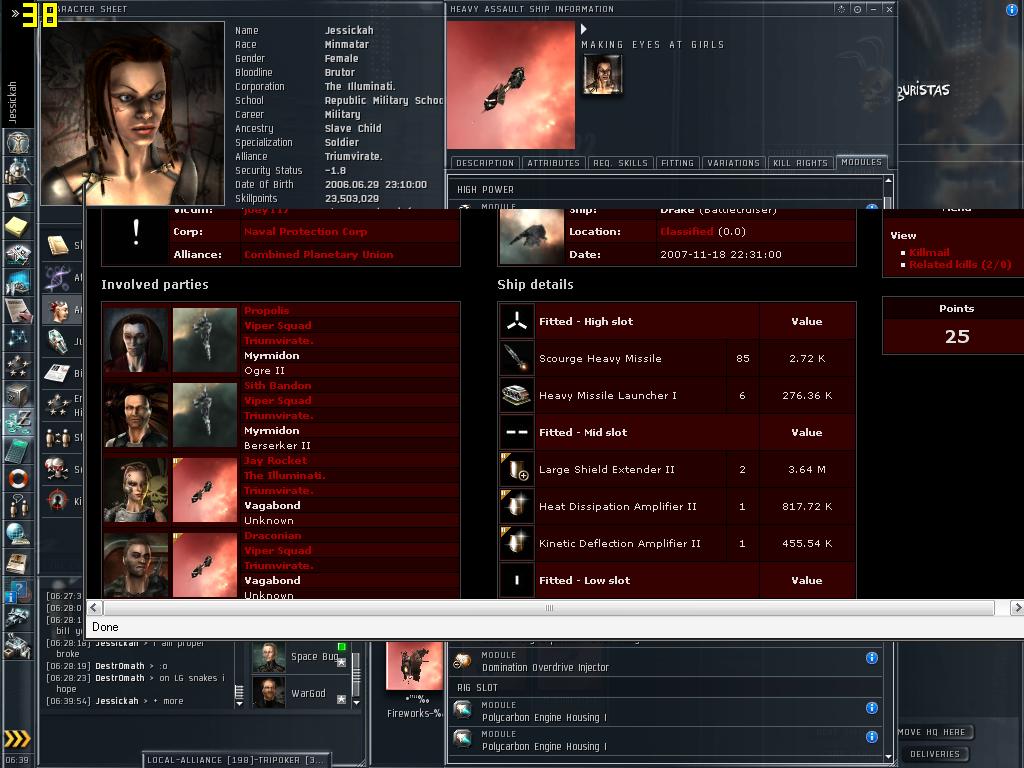
Task: Show info for first Polycarbon Engine Housing I
Action: [872, 708]
